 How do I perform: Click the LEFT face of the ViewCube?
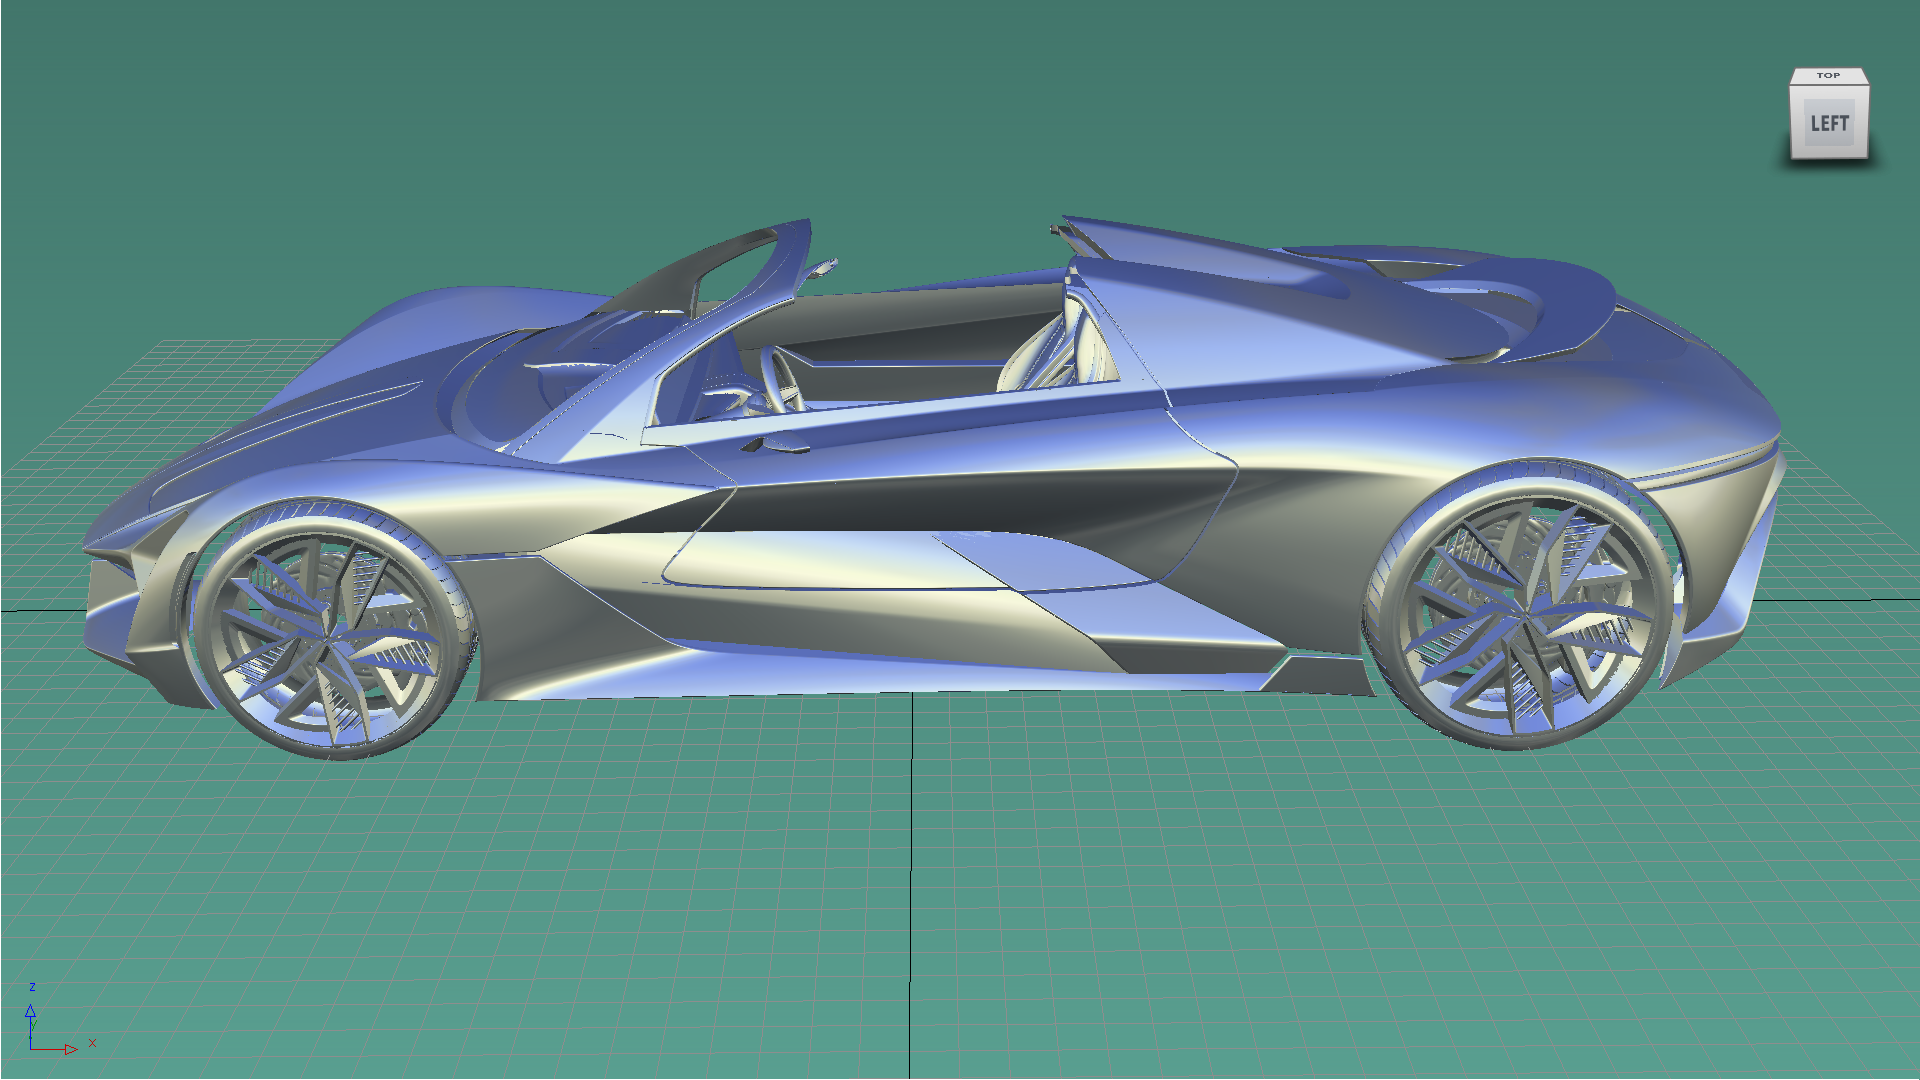[x=1829, y=121]
